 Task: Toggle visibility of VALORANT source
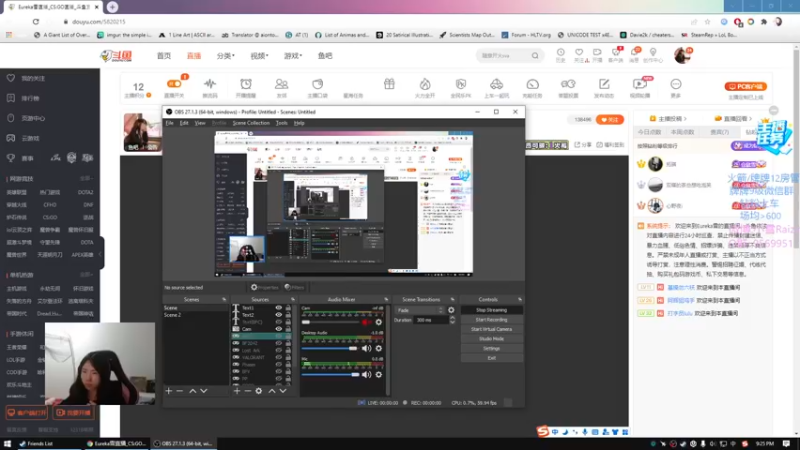coord(279,358)
